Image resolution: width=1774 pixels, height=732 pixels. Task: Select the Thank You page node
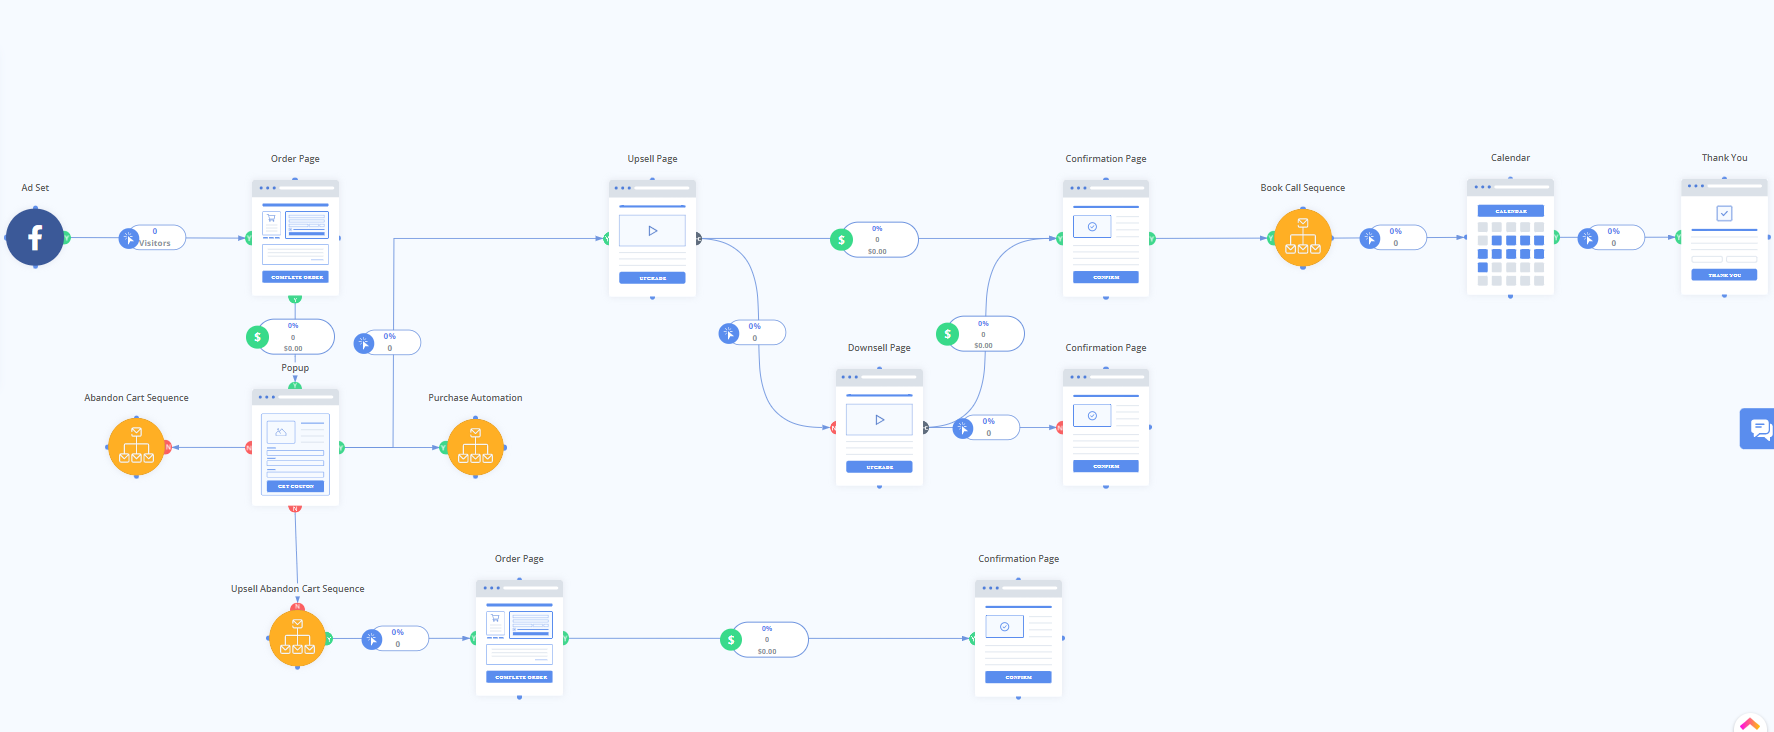click(x=1724, y=238)
